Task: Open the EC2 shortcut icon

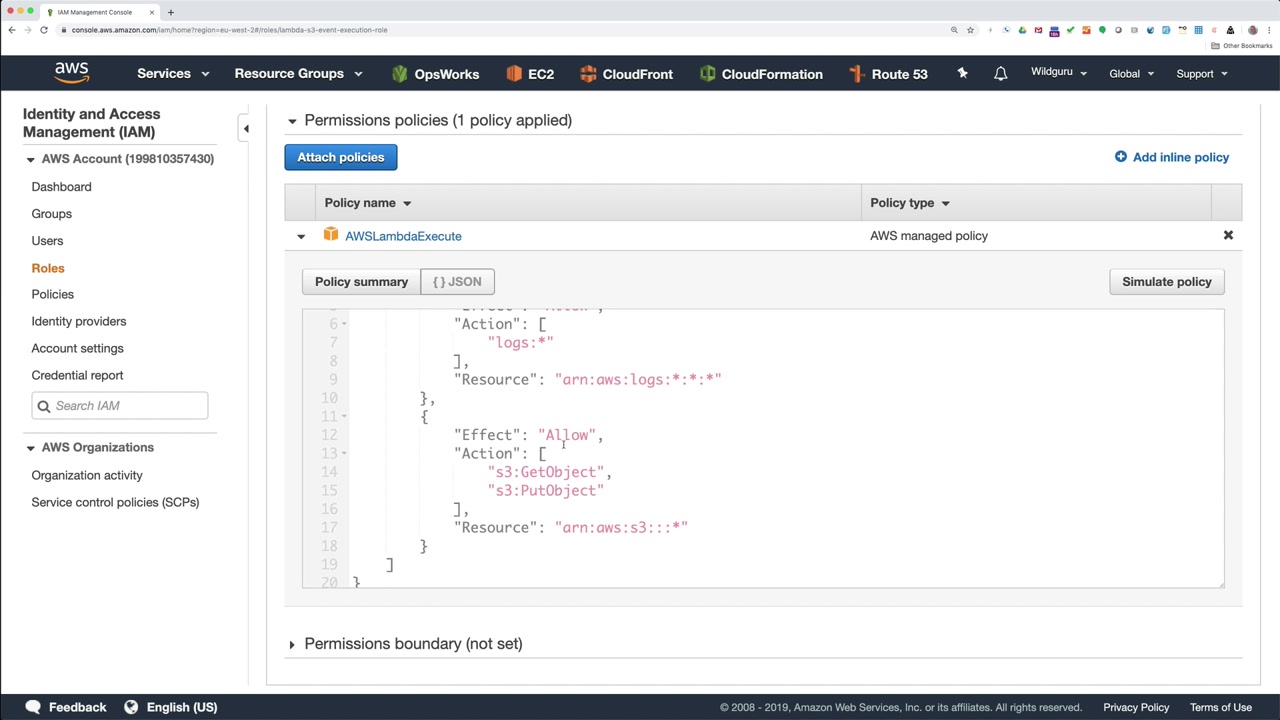Action: 514,74
